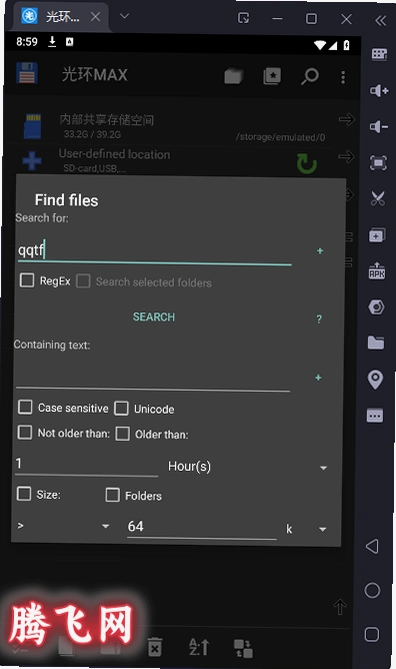396x669 pixels.
Task: Open internal shared storage arrow
Action: coord(346,119)
